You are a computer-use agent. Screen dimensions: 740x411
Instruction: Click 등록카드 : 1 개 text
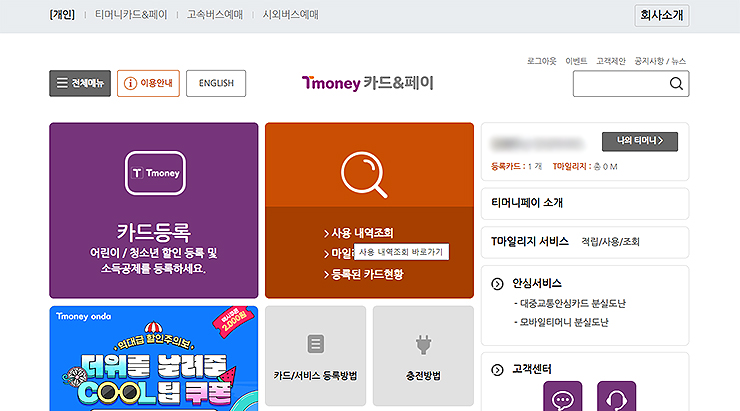point(517,167)
